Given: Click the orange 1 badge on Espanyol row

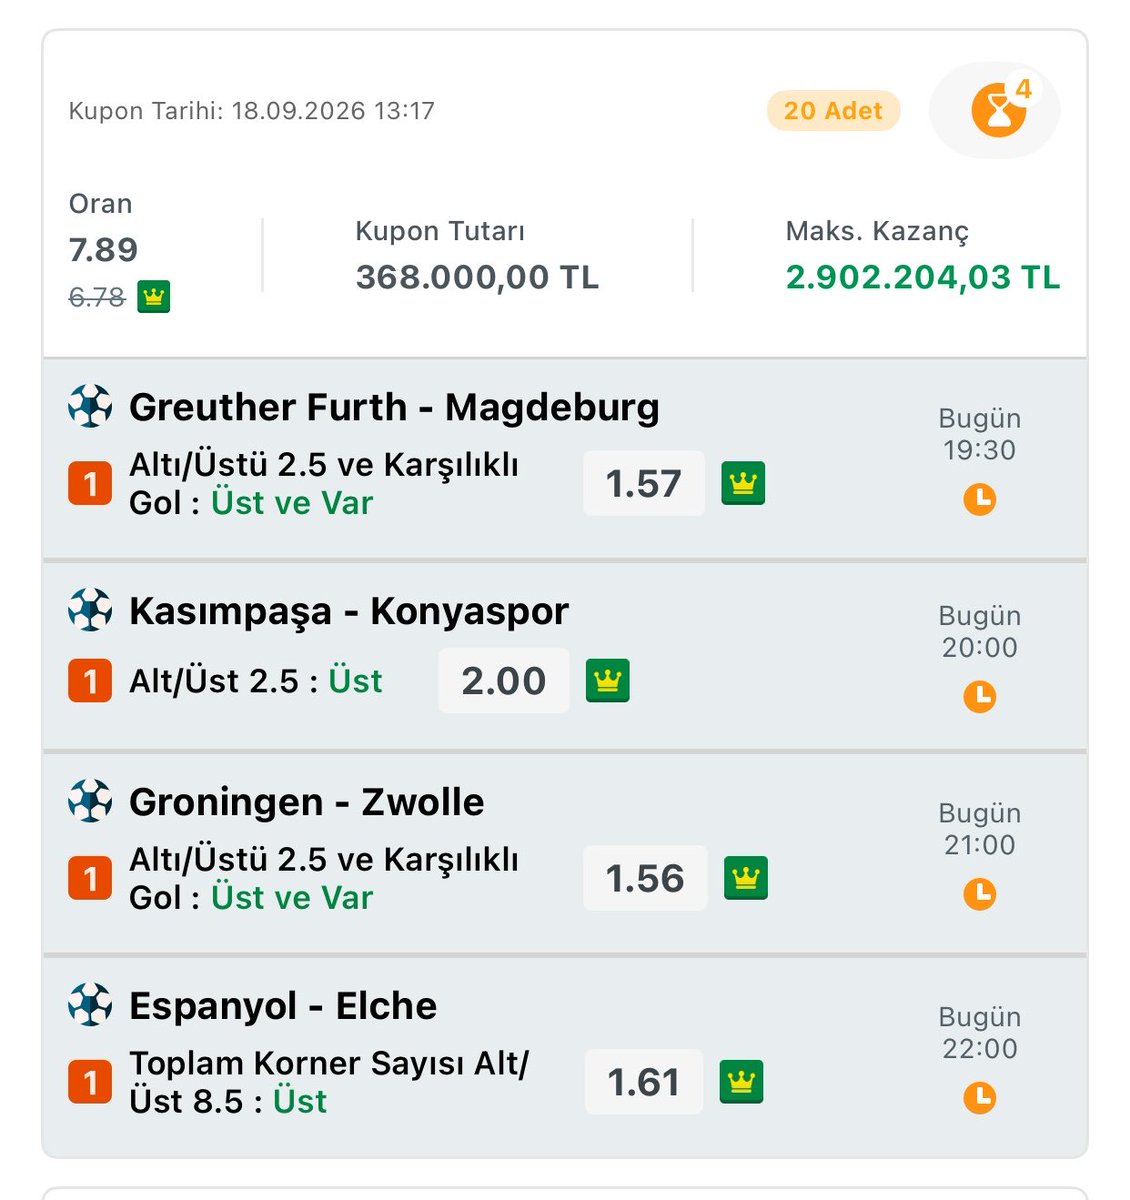Looking at the screenshot, I should (90, 1082).
